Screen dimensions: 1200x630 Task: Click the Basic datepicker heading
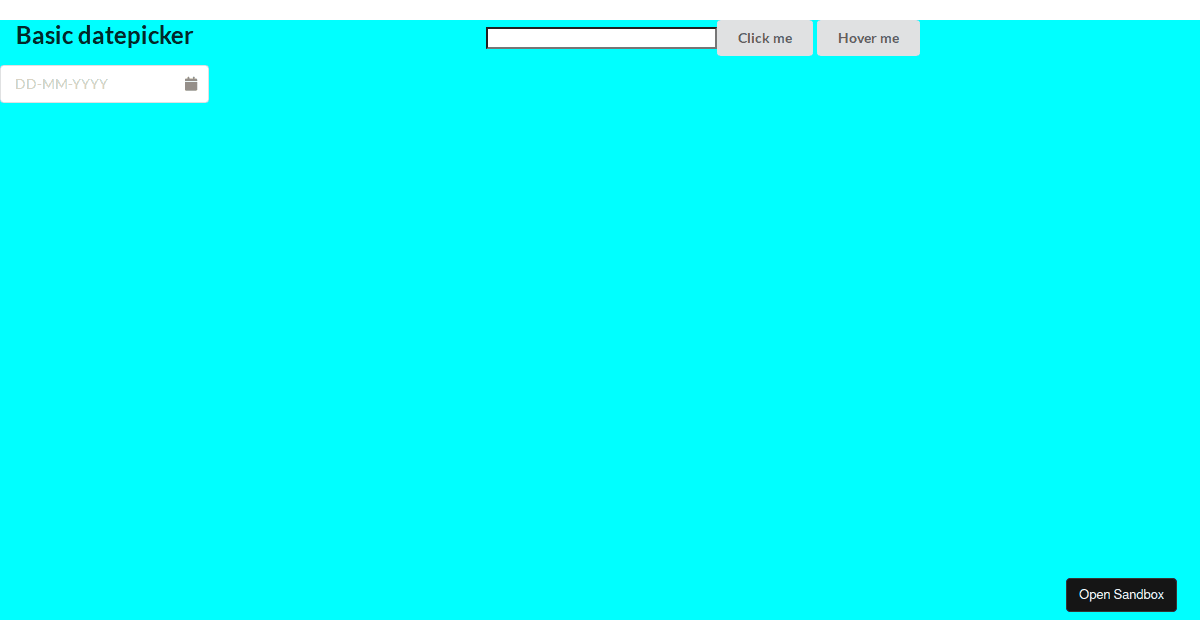click(x=104, y=35)
